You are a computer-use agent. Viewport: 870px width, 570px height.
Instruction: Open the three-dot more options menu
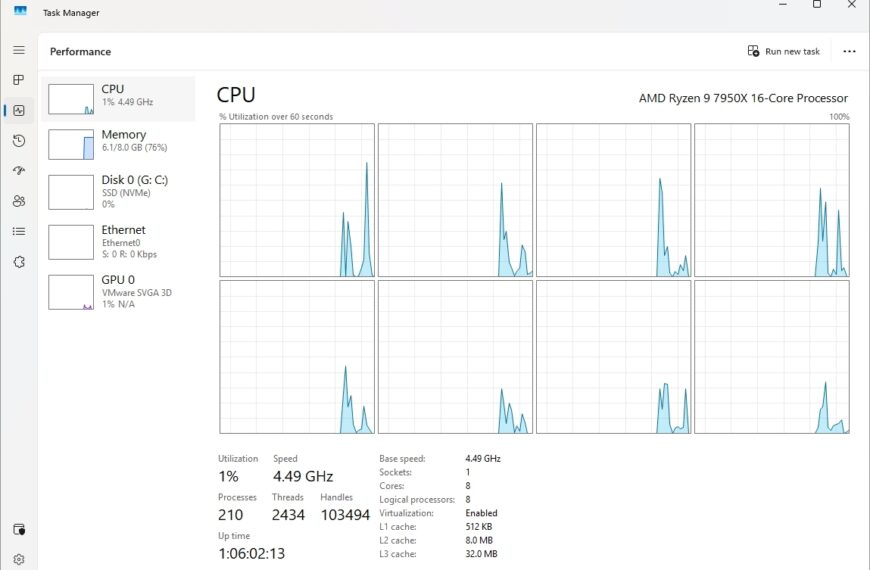coord(849,51)
